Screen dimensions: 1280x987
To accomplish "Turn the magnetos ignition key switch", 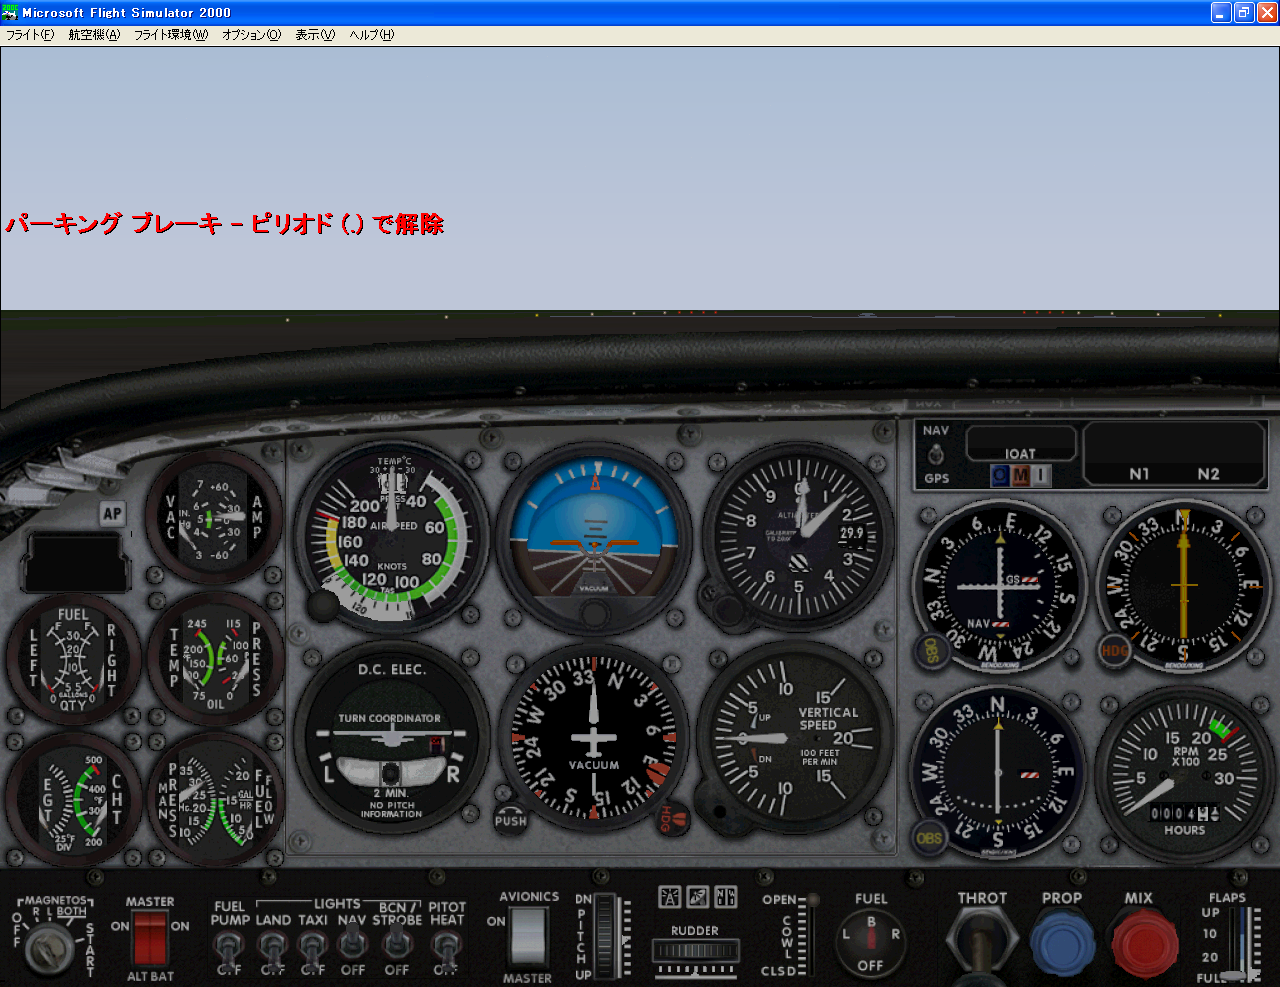I will (47, 948).
